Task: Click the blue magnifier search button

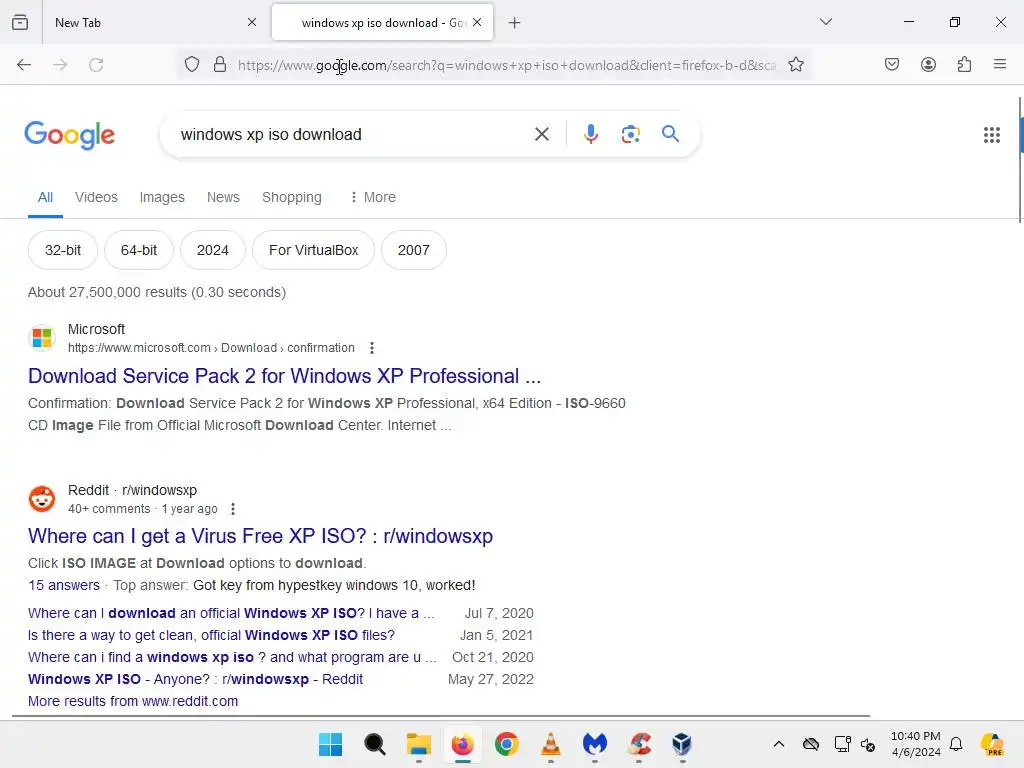Action: pos(670,134)
